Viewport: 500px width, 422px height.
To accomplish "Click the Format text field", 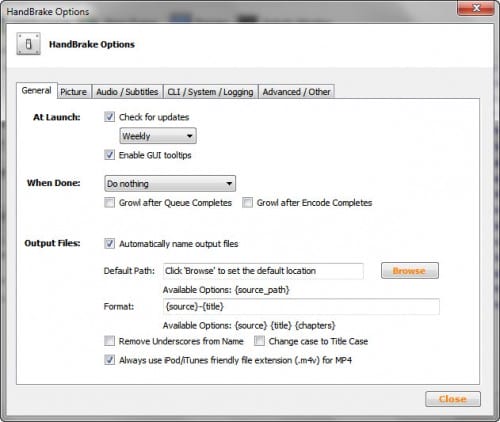I will (x=301, y=307).
